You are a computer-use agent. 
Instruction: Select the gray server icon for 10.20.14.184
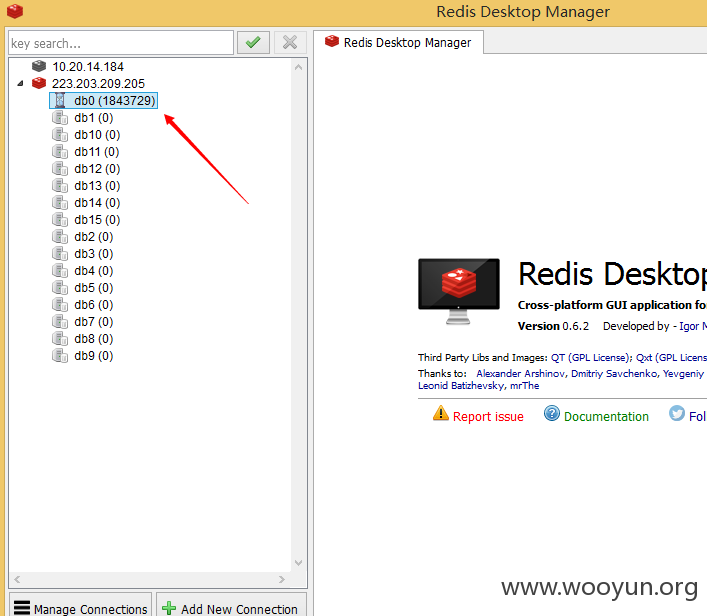[x=39, y=66]
